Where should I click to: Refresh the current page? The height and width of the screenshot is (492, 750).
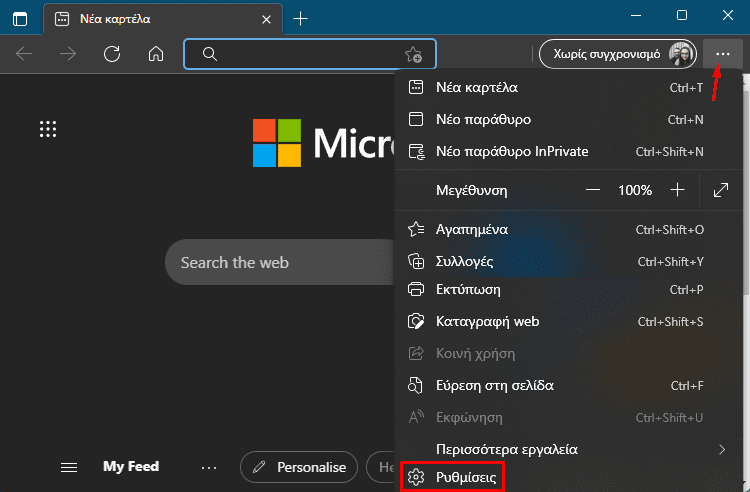[112, 54]
